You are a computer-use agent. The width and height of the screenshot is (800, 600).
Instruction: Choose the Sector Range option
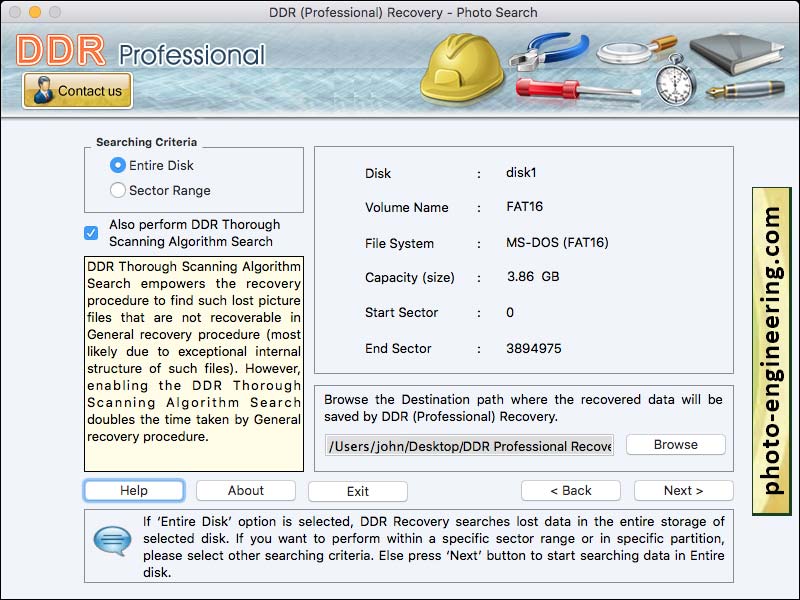click(x=117, y=190)
